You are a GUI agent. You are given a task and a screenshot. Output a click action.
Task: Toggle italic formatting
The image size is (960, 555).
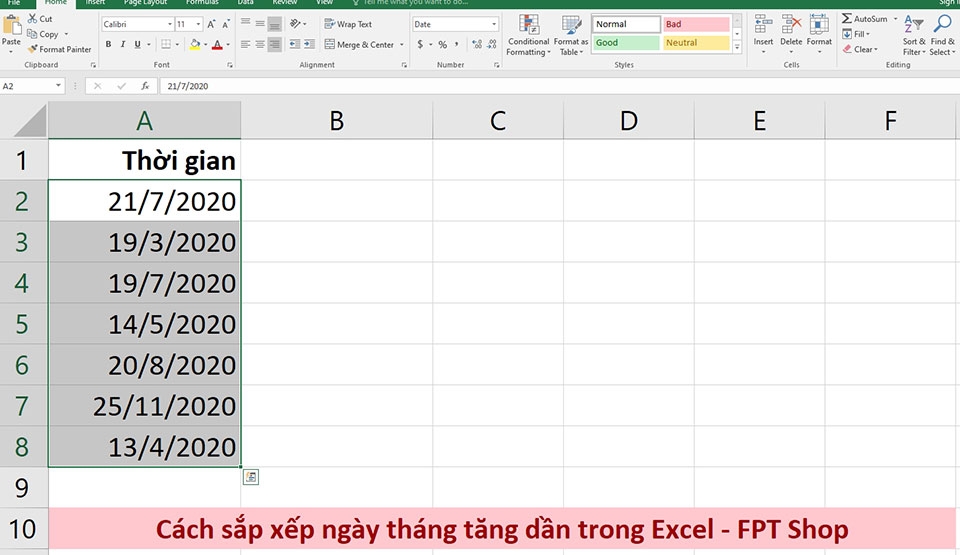122,44
